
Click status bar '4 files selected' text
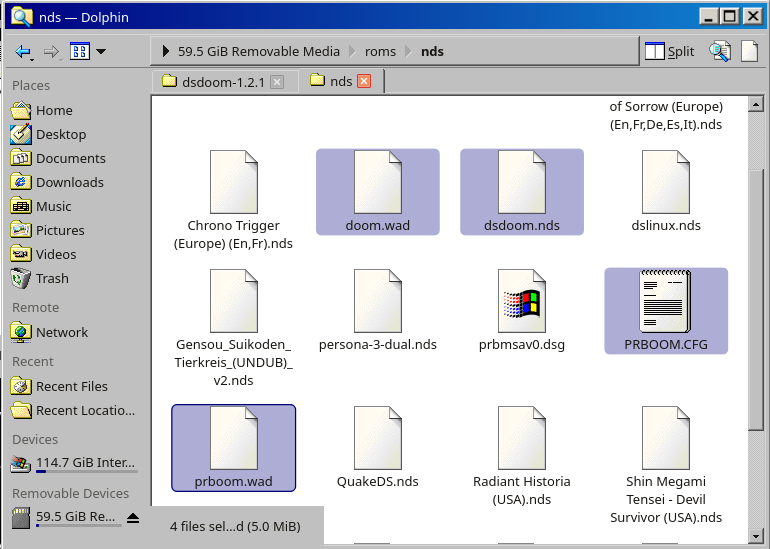pyautogui.click(x=235, y=527)
